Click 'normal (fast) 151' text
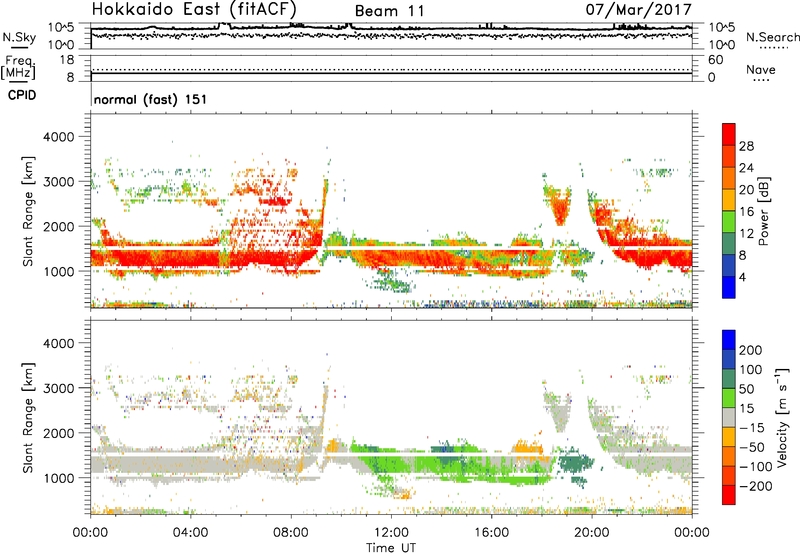This screenshot has height=554, width=800. point(151,99)
